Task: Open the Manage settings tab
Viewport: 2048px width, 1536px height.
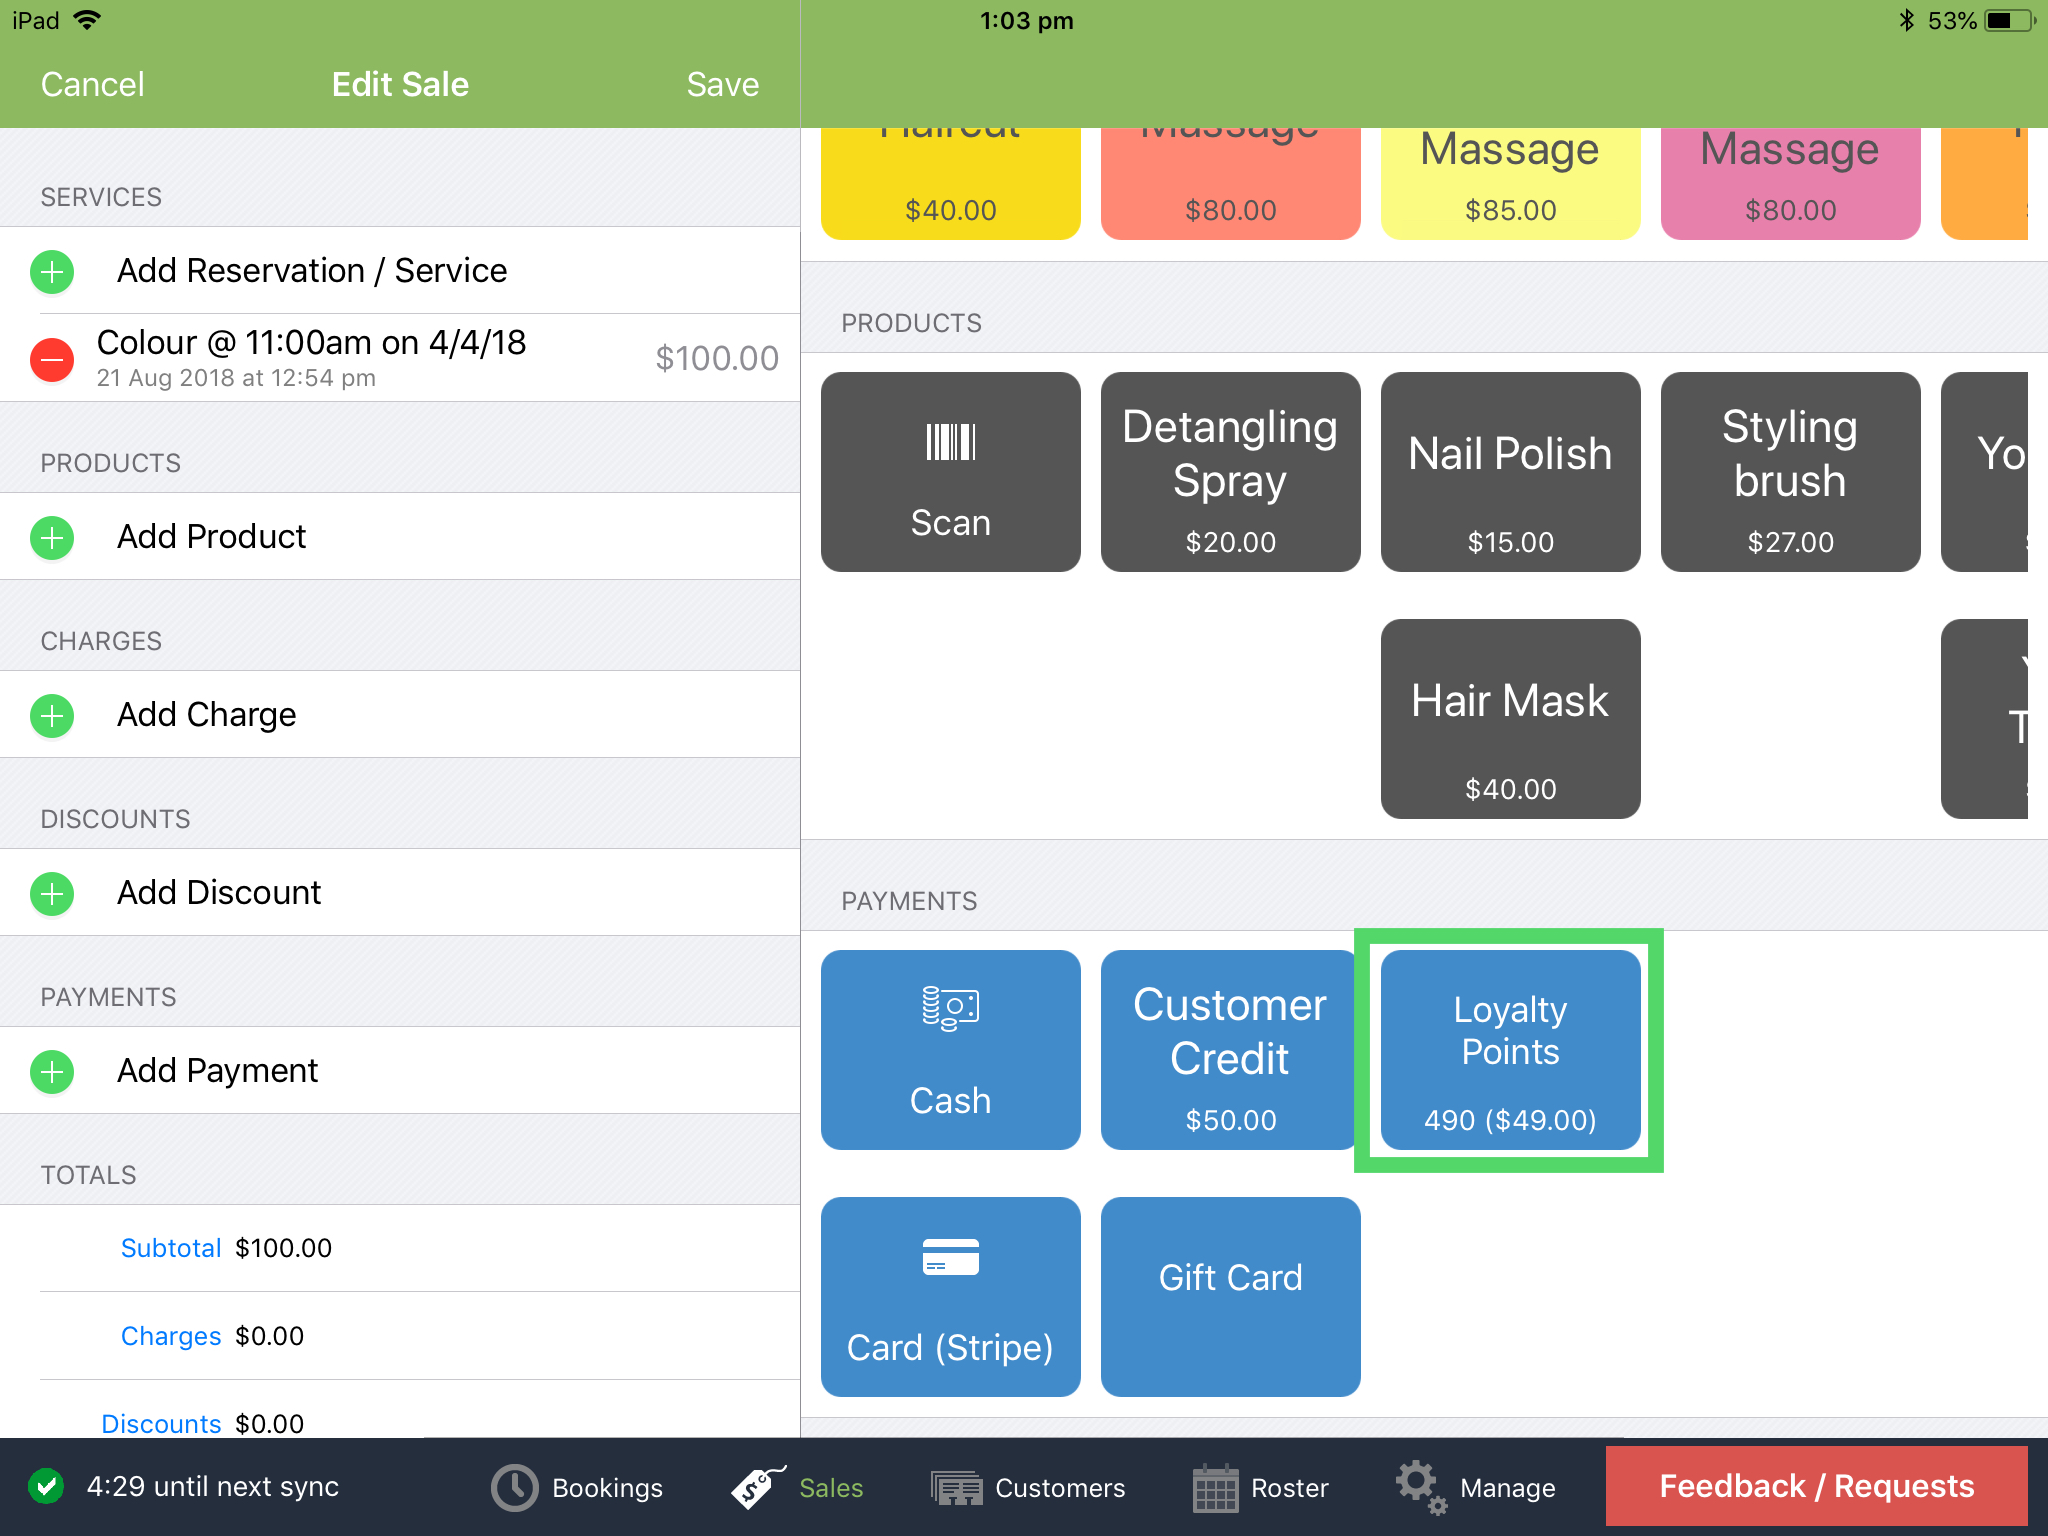Action: coord(1476,1487)
